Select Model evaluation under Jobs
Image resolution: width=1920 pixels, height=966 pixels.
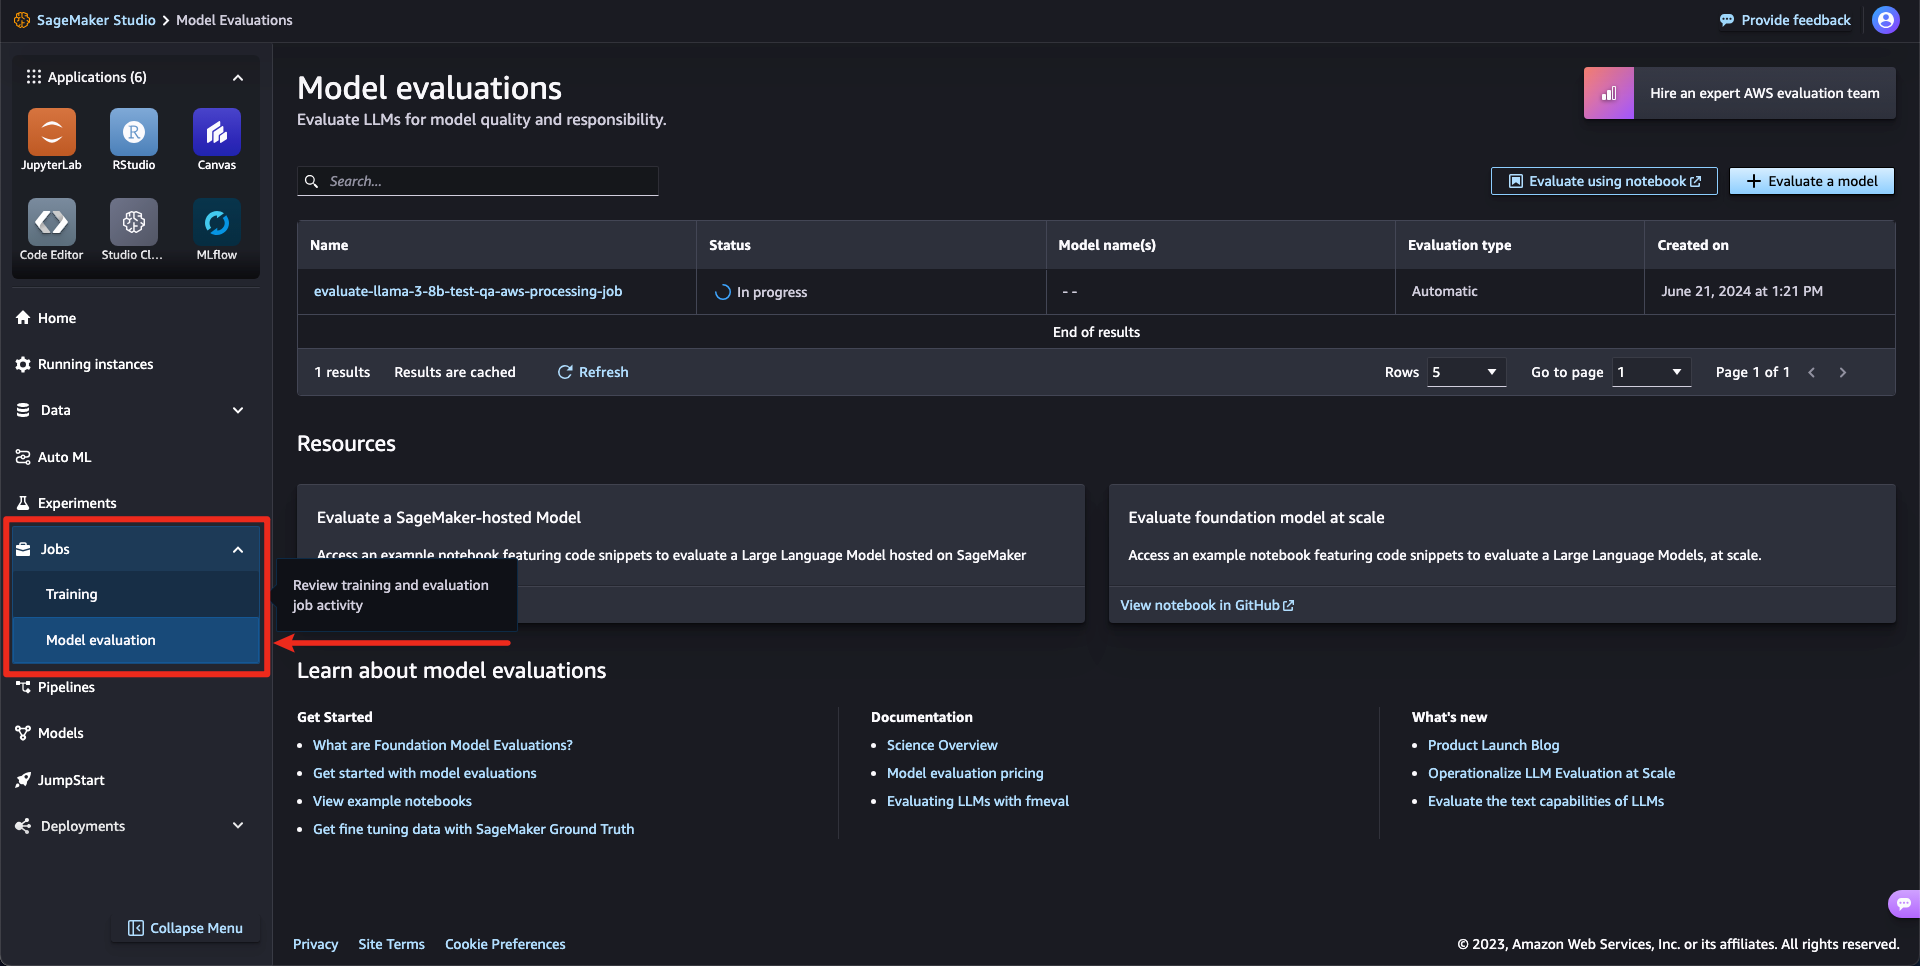click(x=136, y=640)
